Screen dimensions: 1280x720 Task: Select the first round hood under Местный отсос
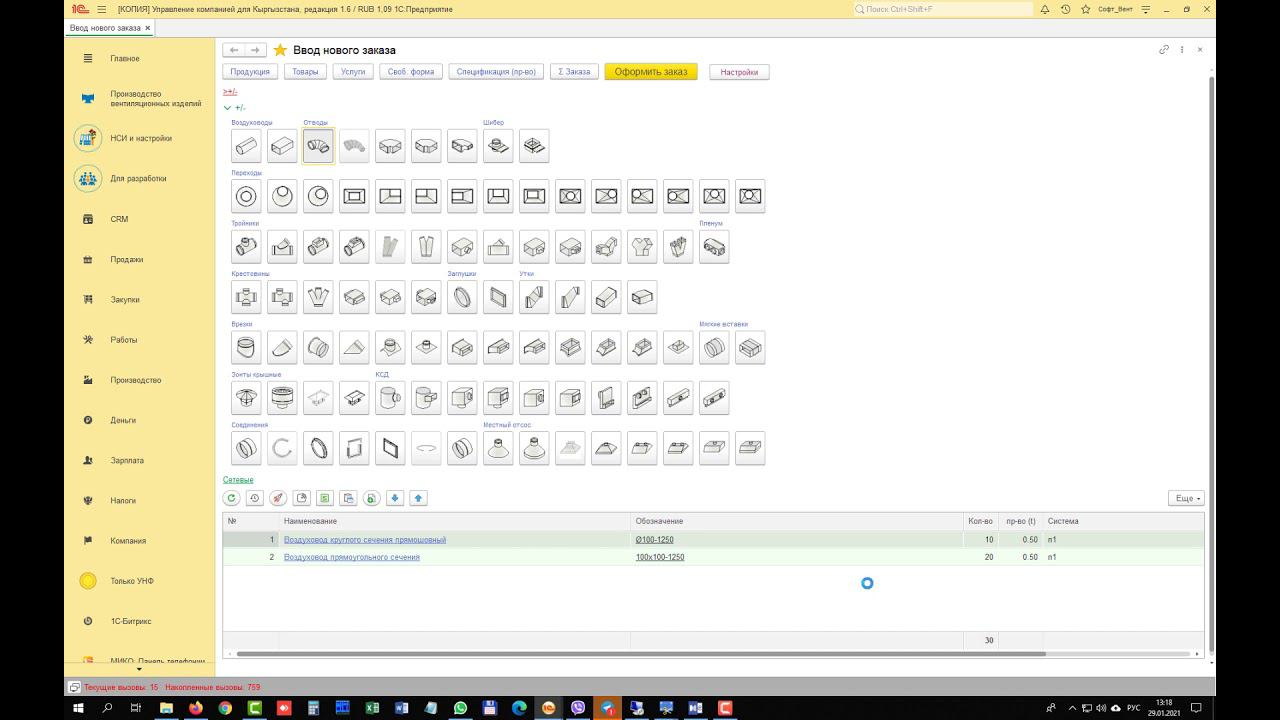pos(498,448)
